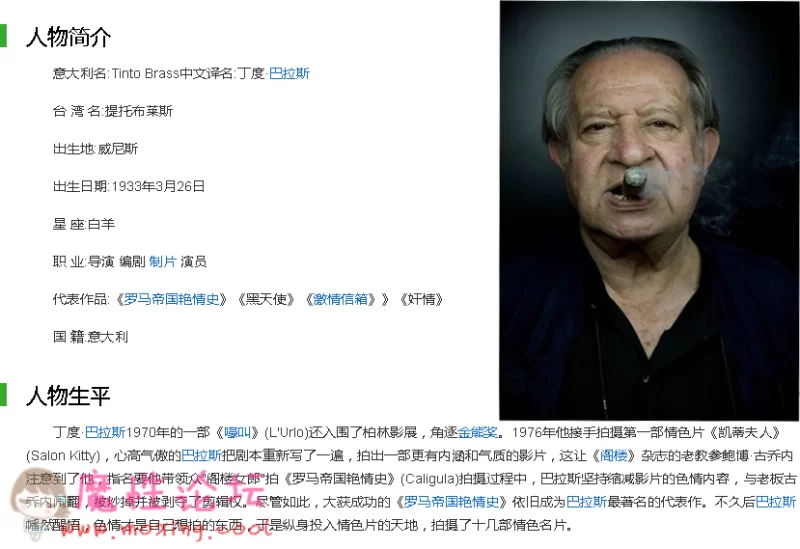This screenshot has width=800, height=549.
Task: Open the 巴拉斯 link before 最著名的代表作
Action: (x=587, y=502)
